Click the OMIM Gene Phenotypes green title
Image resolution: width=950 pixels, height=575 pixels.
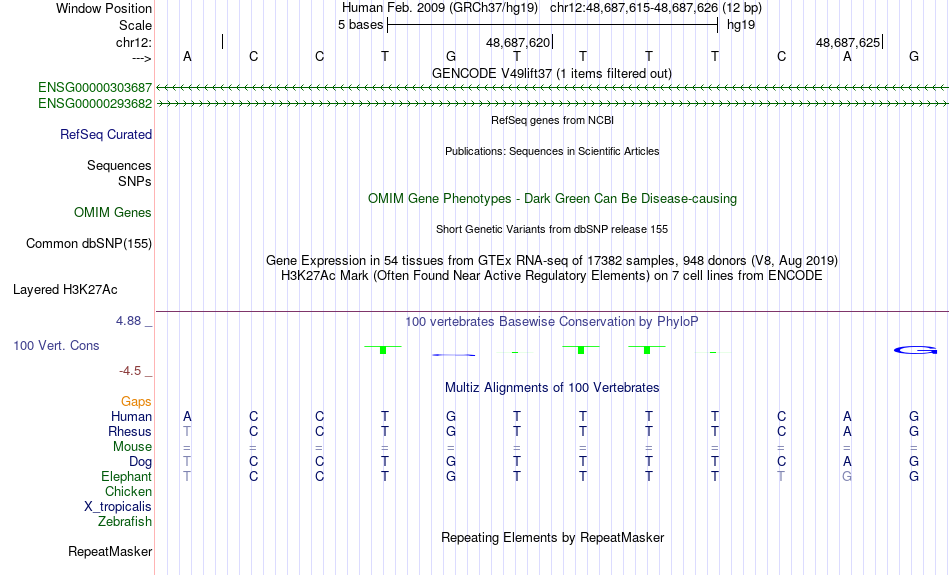[553, 199]
